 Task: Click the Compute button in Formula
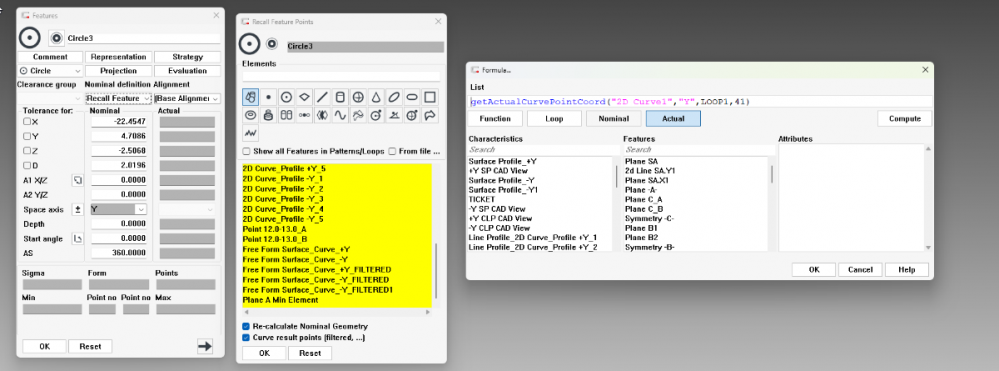click(905, 119)
